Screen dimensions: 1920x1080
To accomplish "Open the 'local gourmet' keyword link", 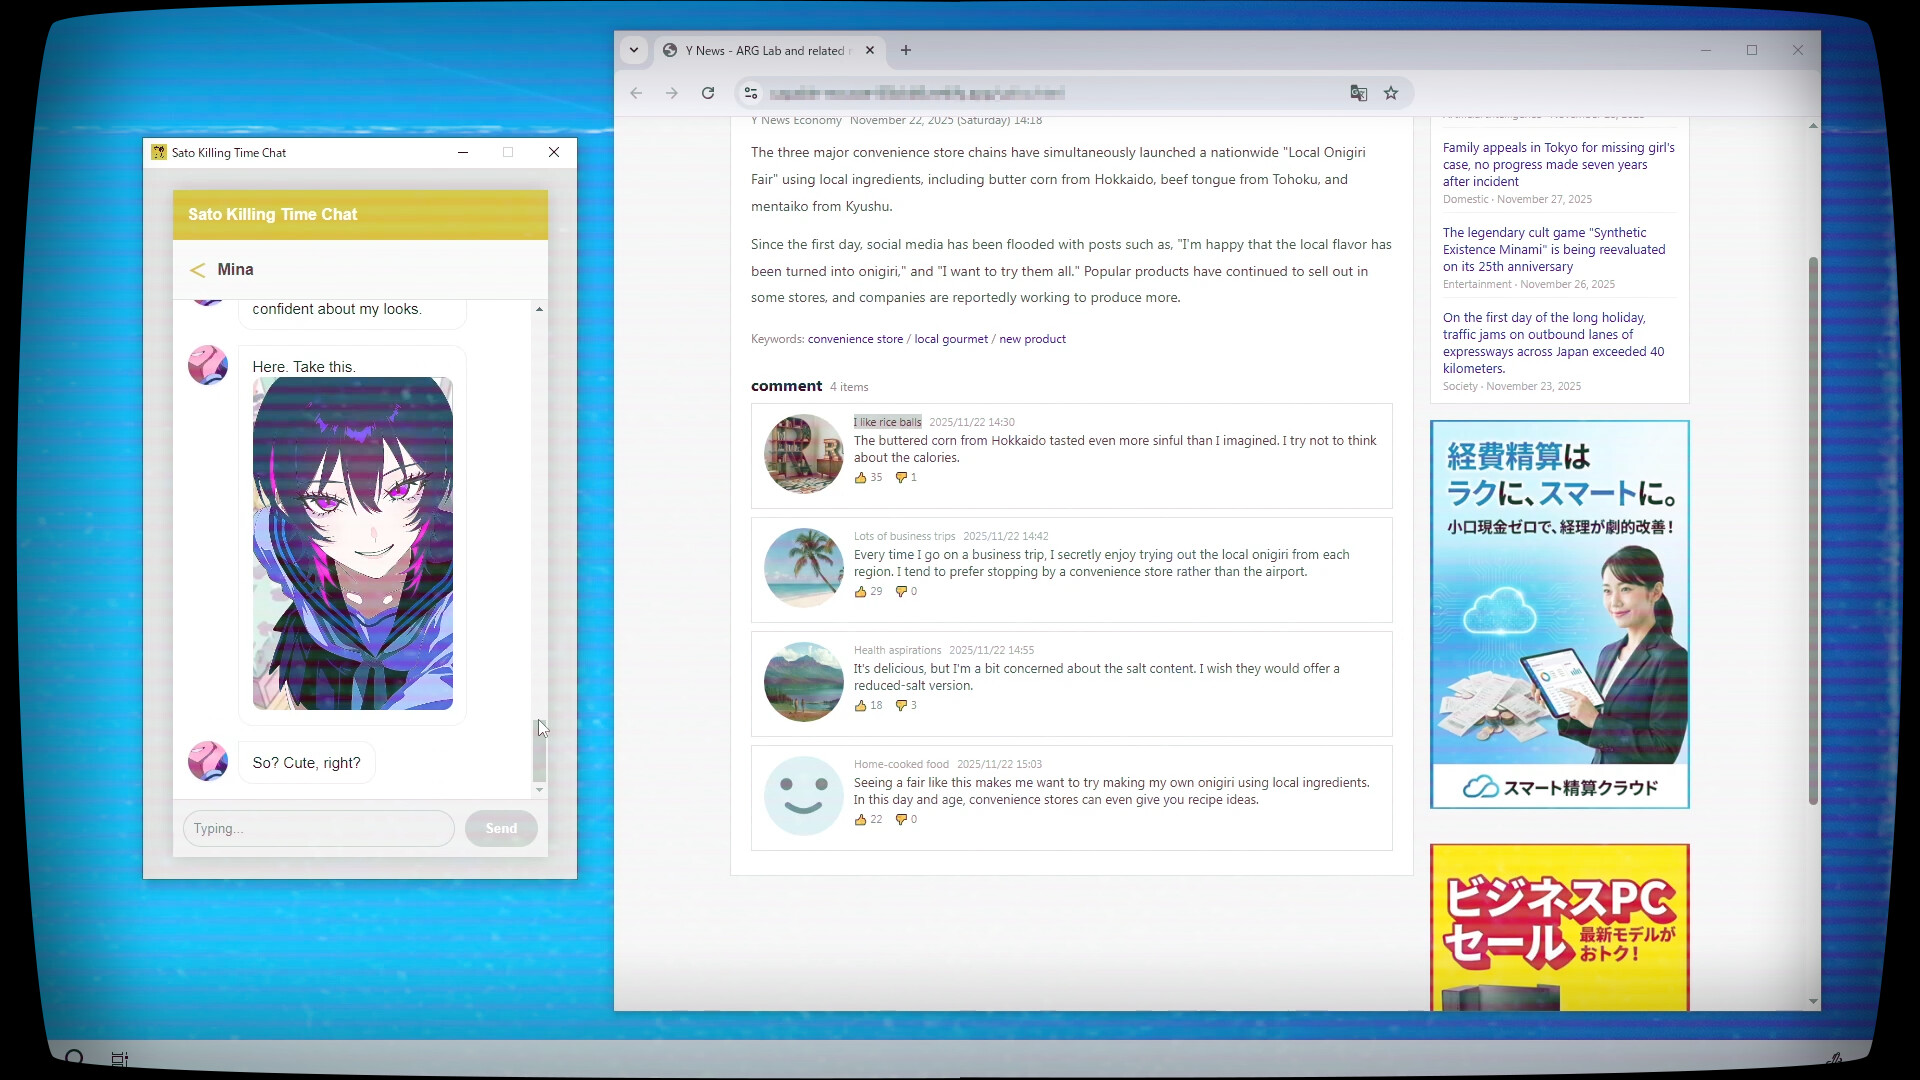I will 950,338.
